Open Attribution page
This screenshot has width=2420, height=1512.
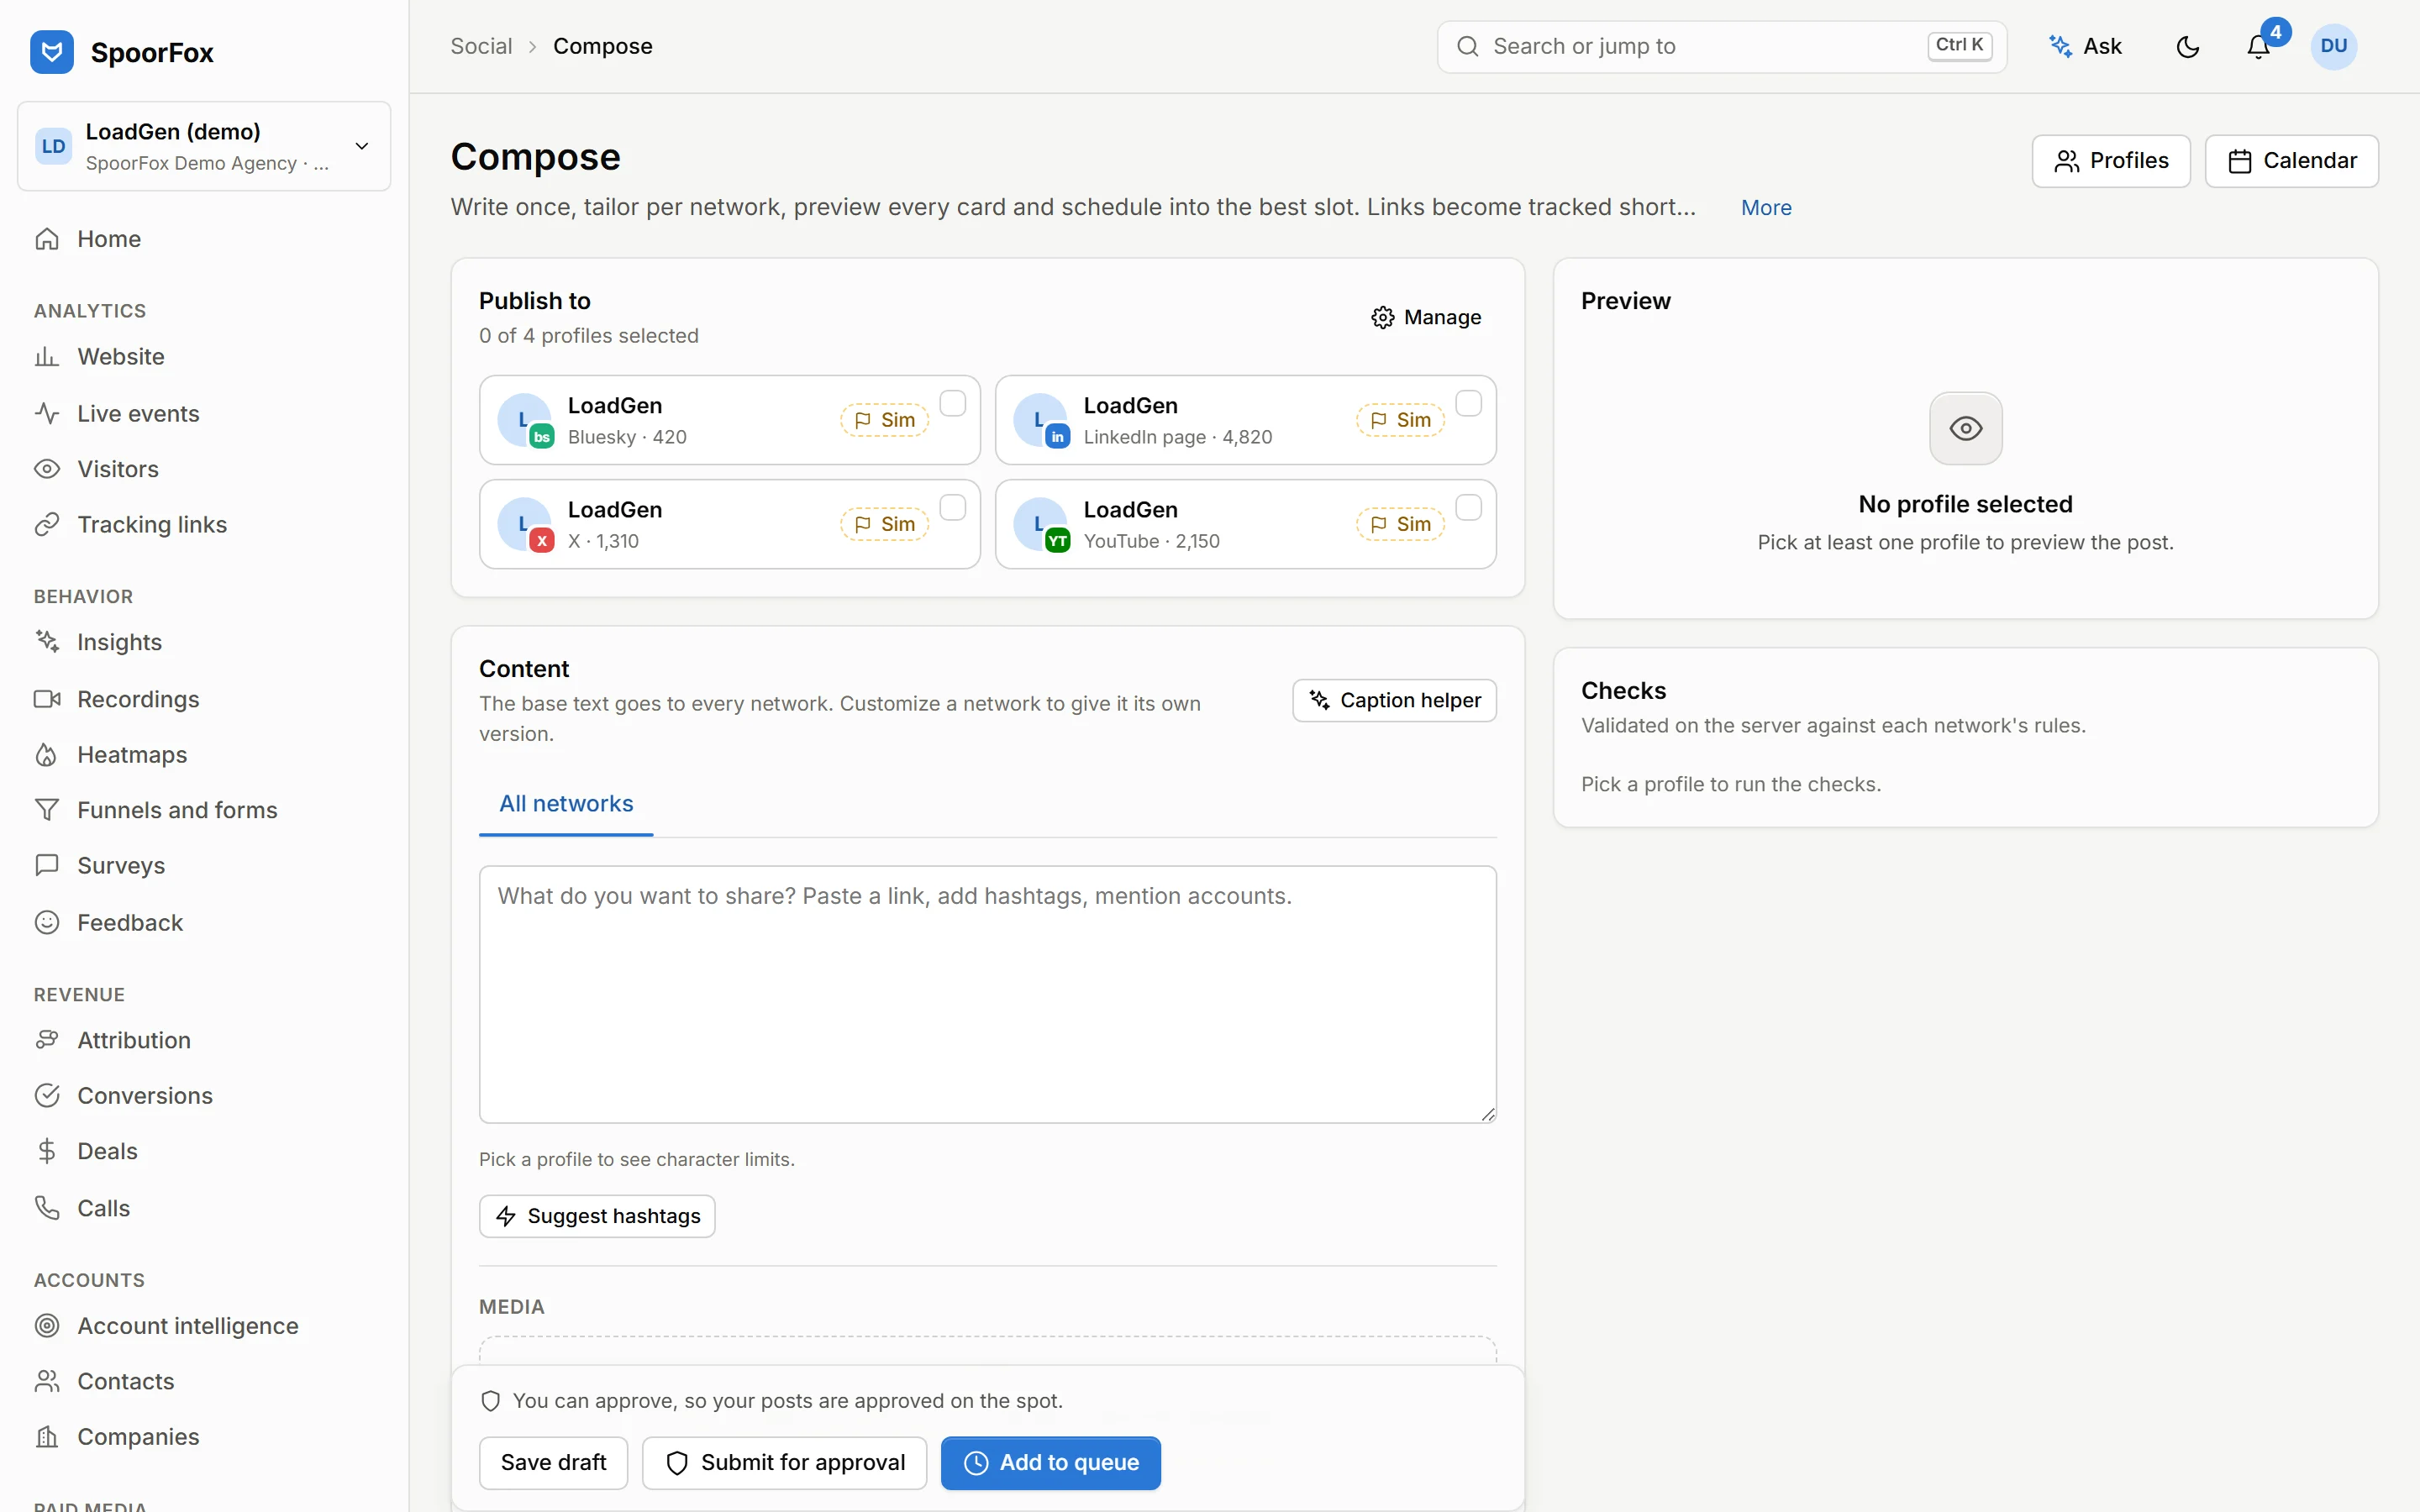click(x=204, y=1040)
